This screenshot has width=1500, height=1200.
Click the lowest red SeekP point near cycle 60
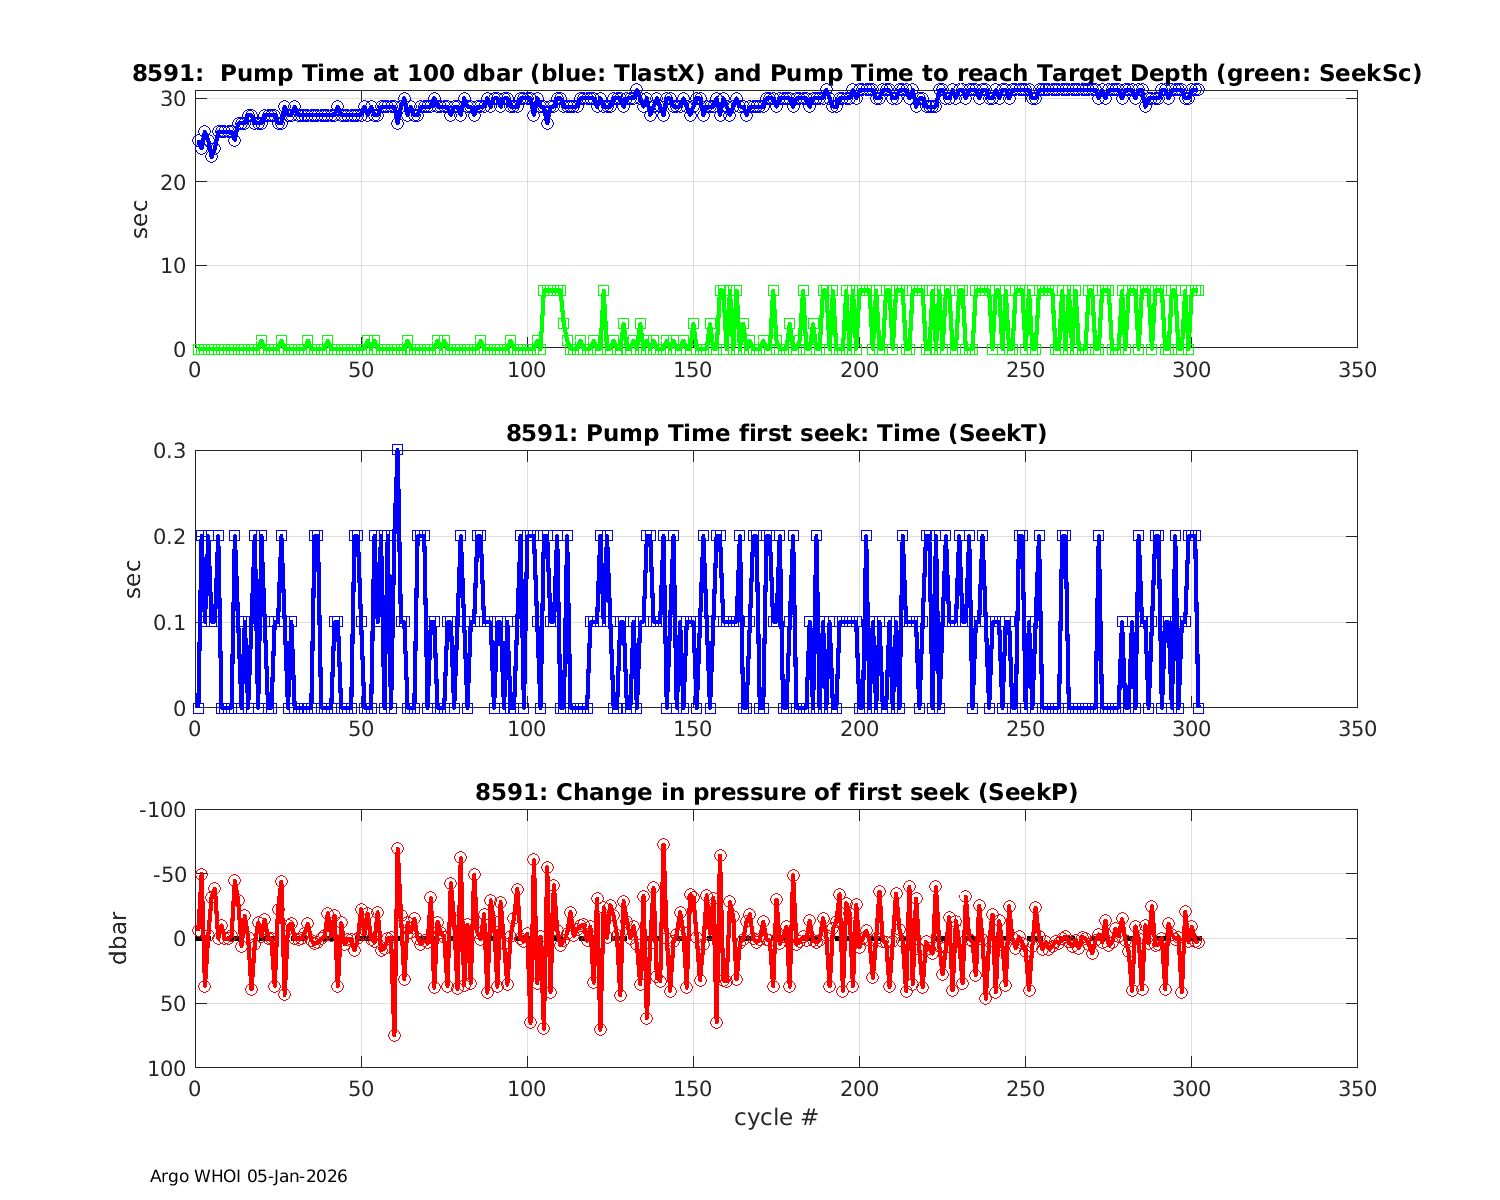[x=394, y=1035]
